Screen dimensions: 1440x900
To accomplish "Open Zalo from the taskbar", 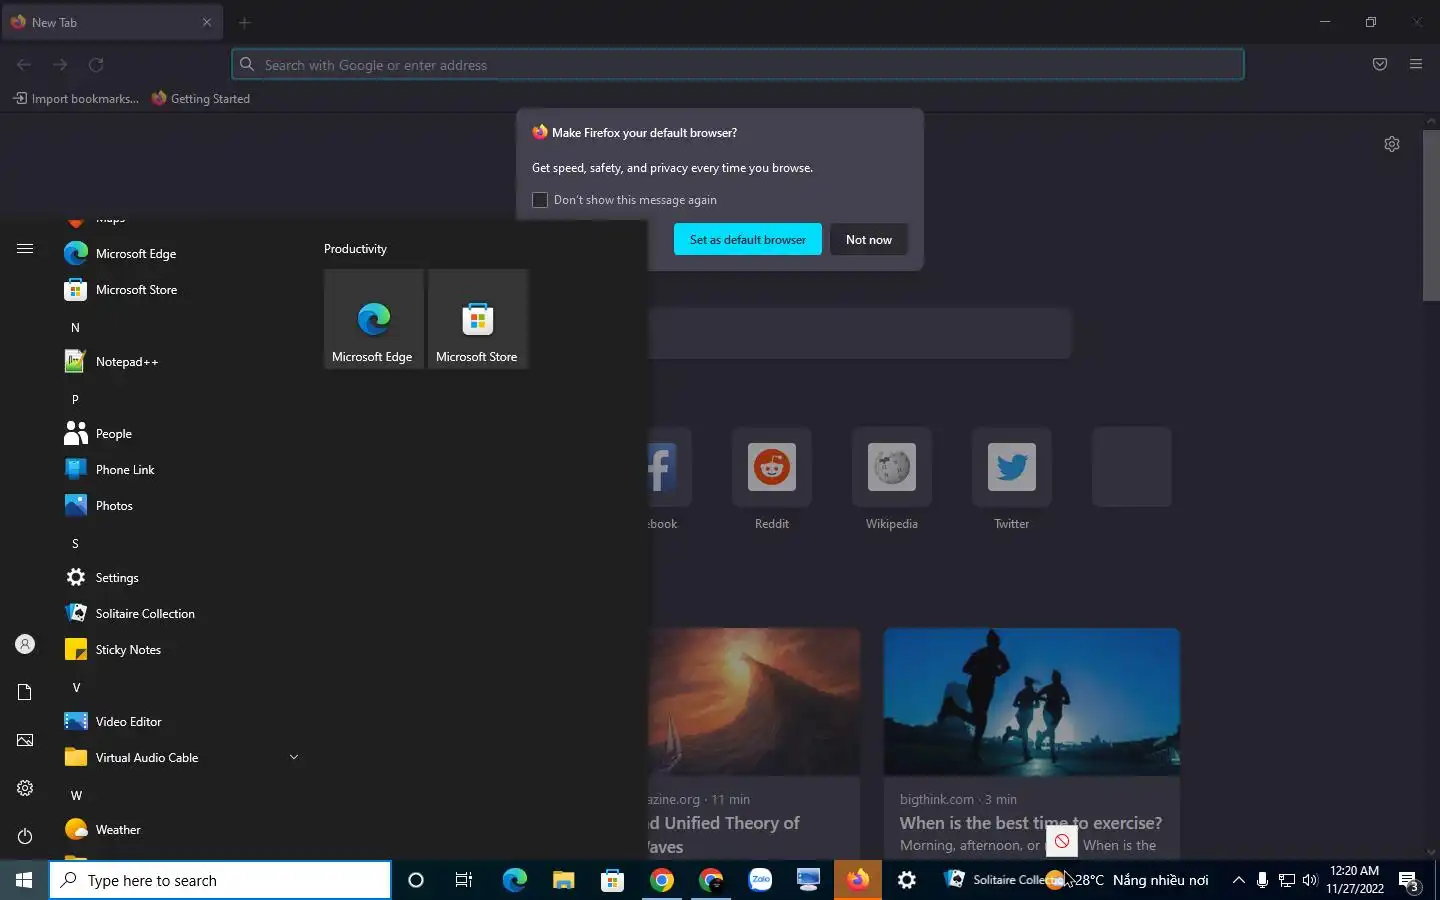I will tap(761, 880).
